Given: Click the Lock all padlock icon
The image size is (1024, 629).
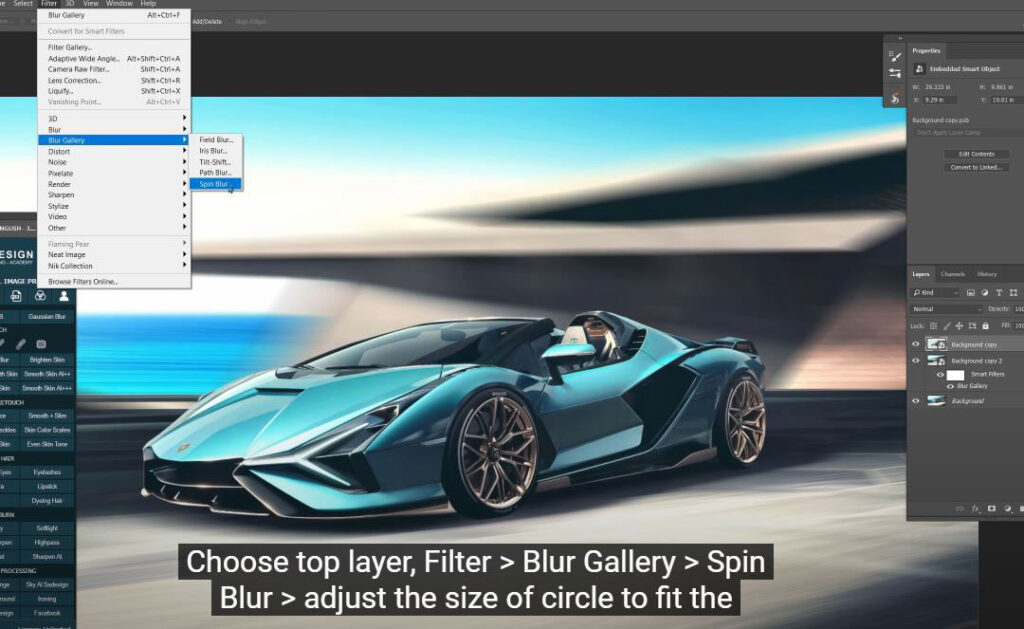Looking at the screenshot, I should coord(986,326).
